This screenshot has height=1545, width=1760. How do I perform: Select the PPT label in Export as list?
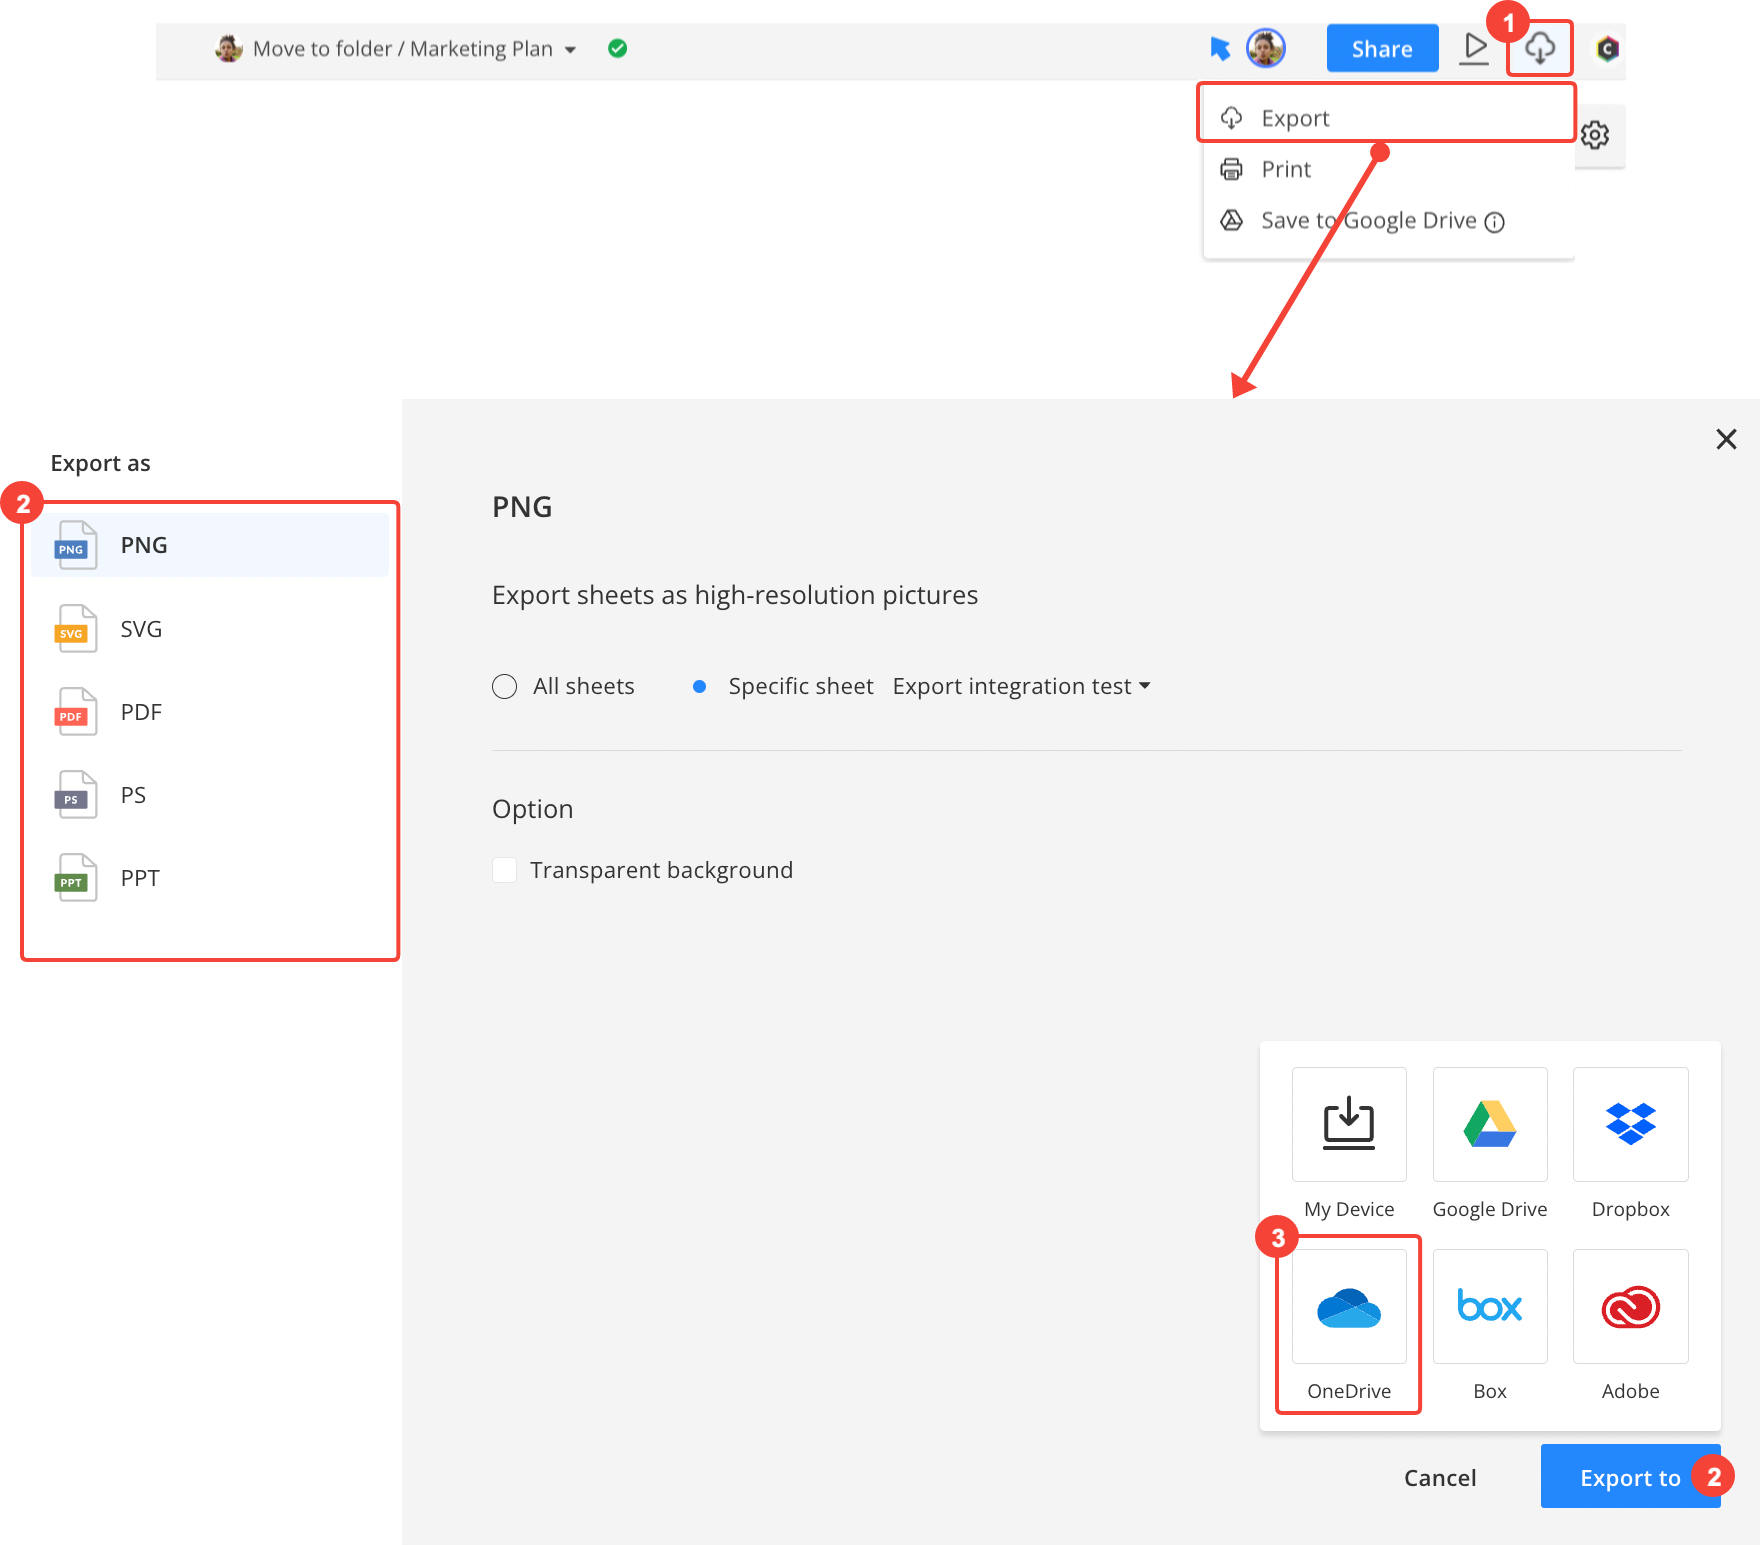140,878
